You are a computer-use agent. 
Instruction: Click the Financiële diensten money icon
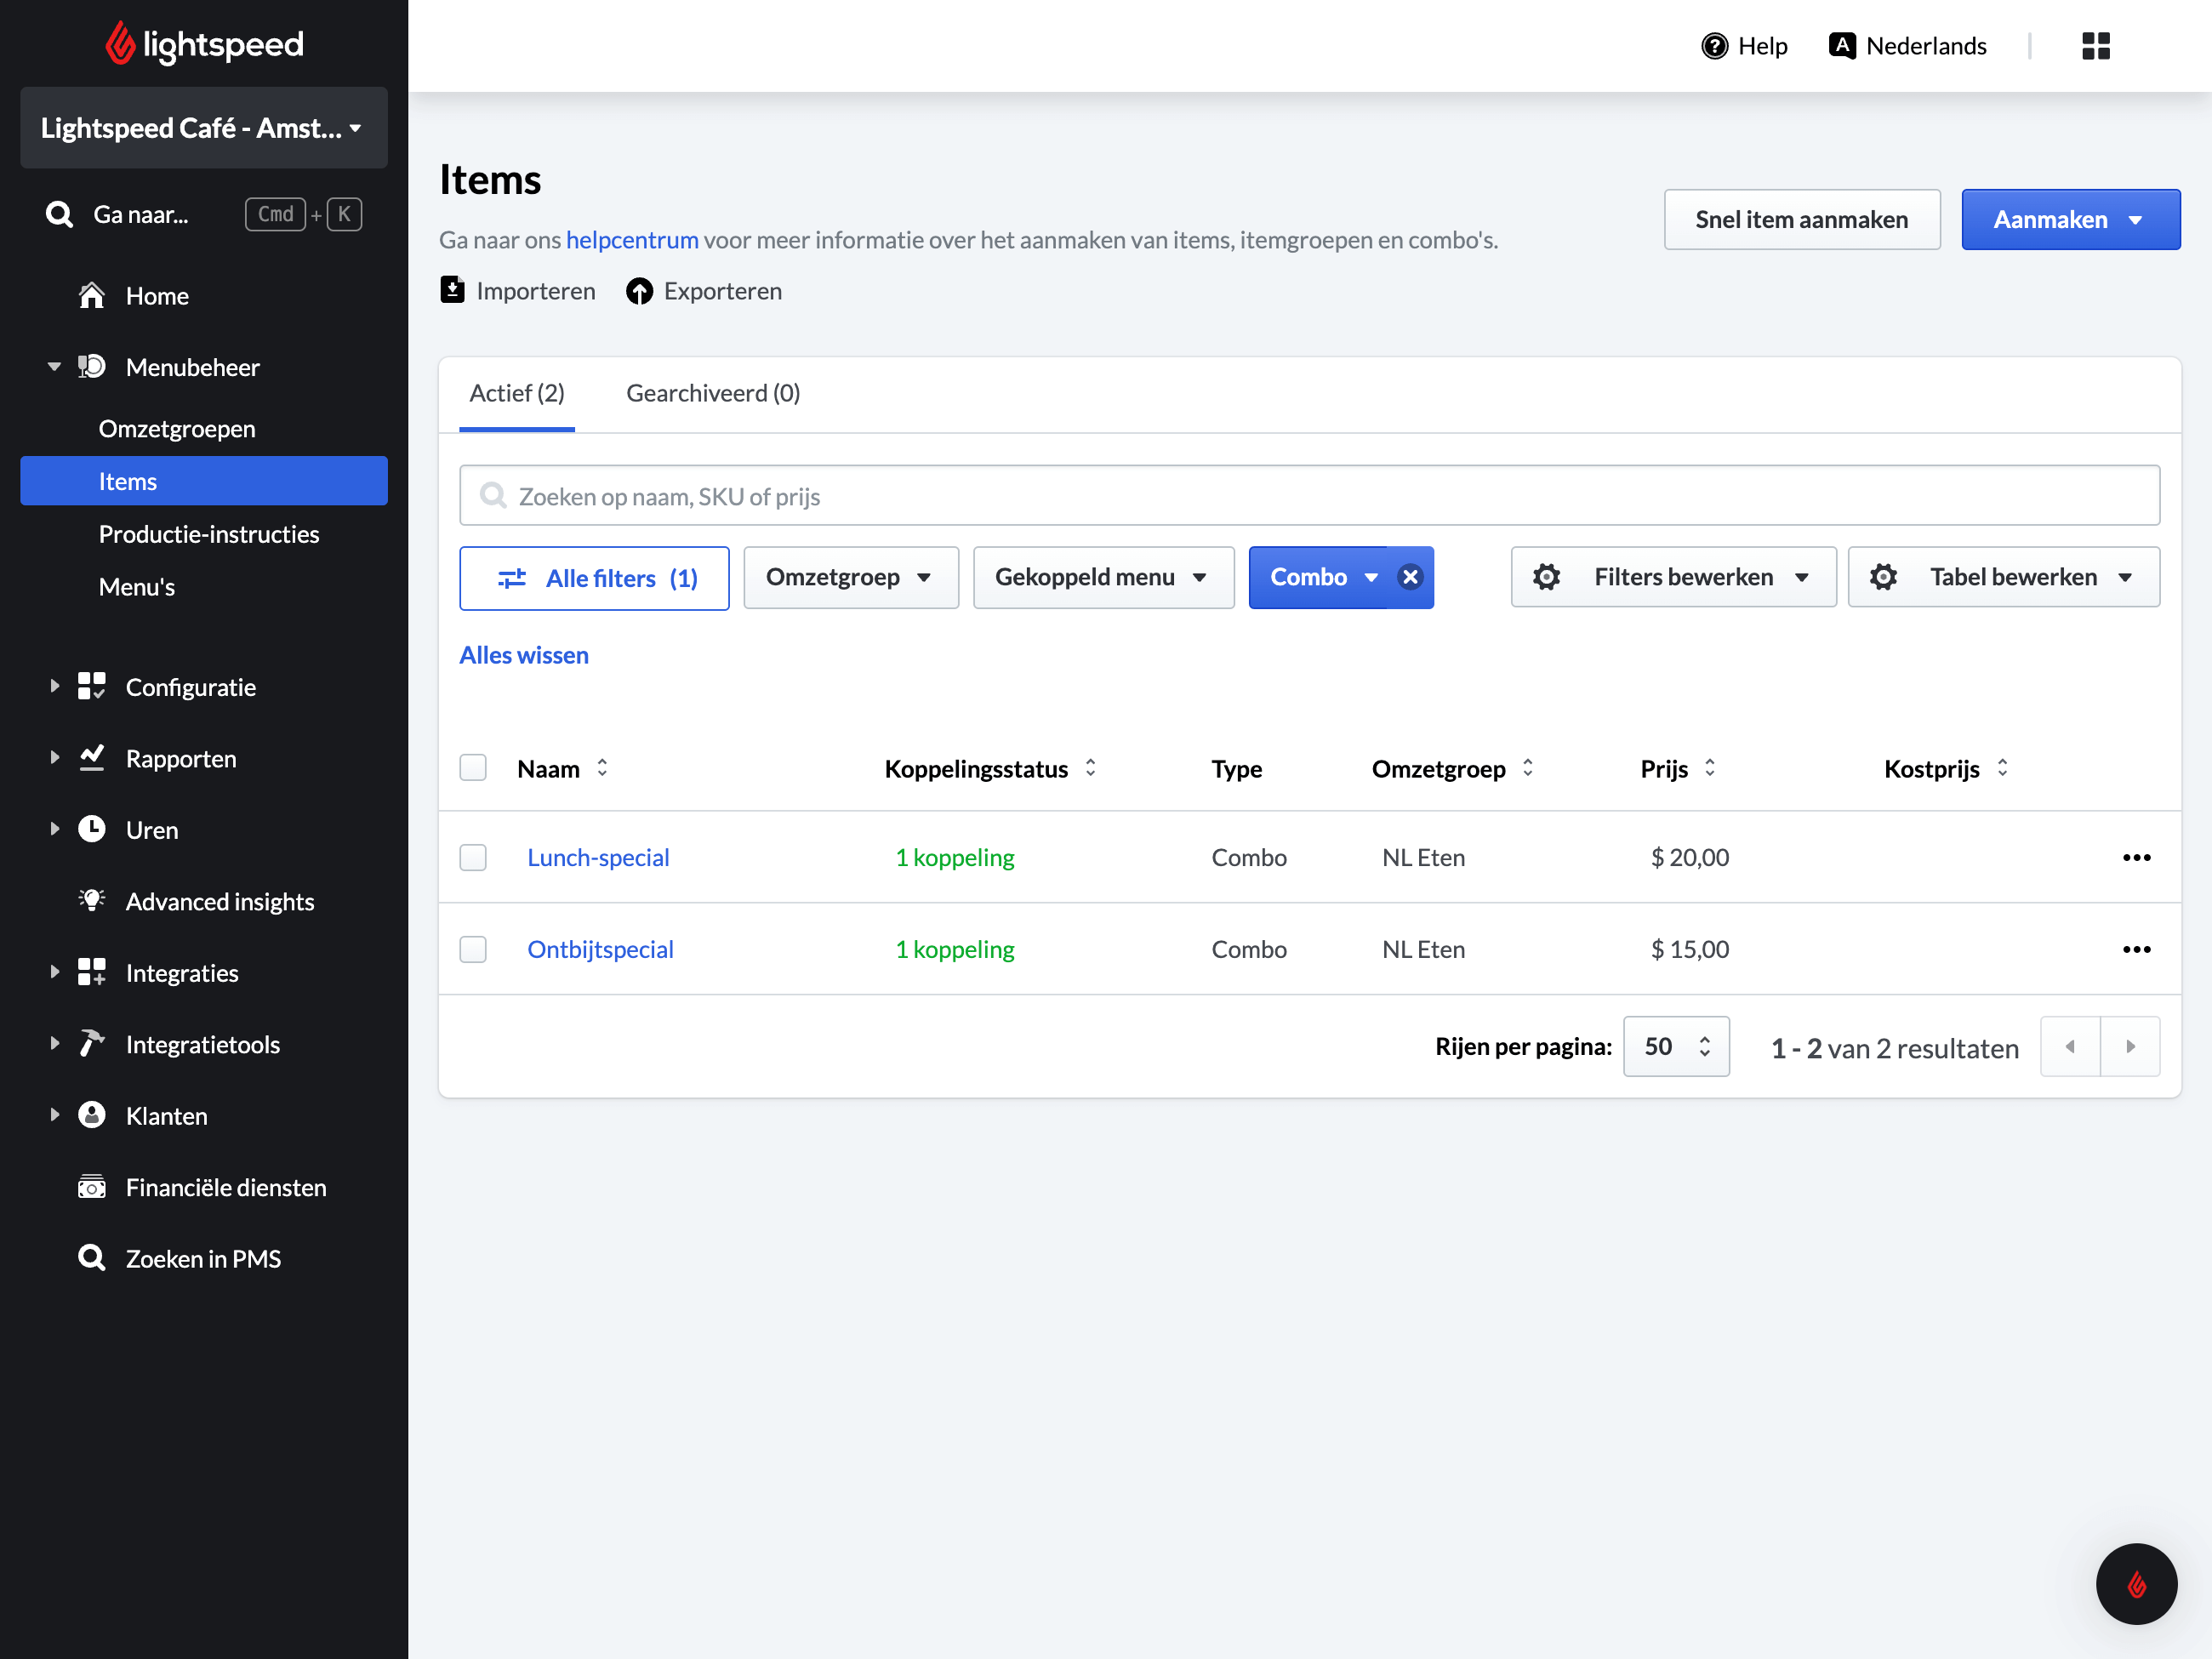pyautogui.click(x=92, y=1186)
